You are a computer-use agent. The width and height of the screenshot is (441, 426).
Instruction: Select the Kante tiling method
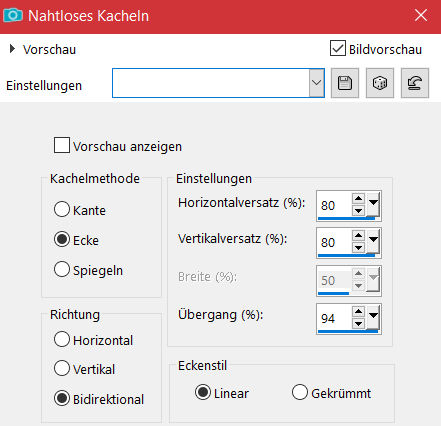[x=62, y=209]
